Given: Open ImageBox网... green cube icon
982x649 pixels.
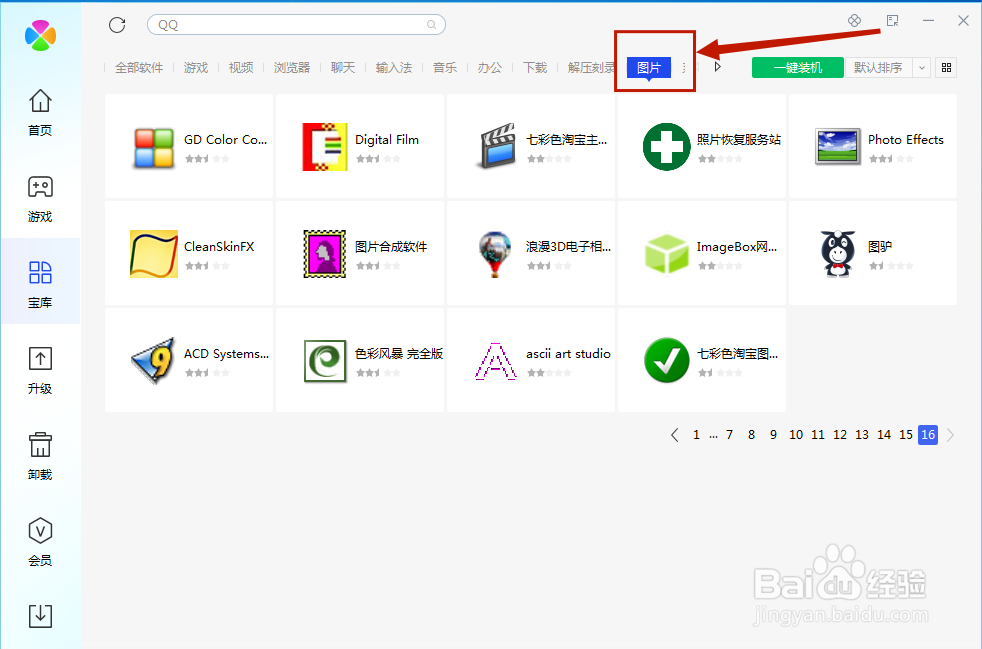Looking at the screenshot, I should coord(666,254).
